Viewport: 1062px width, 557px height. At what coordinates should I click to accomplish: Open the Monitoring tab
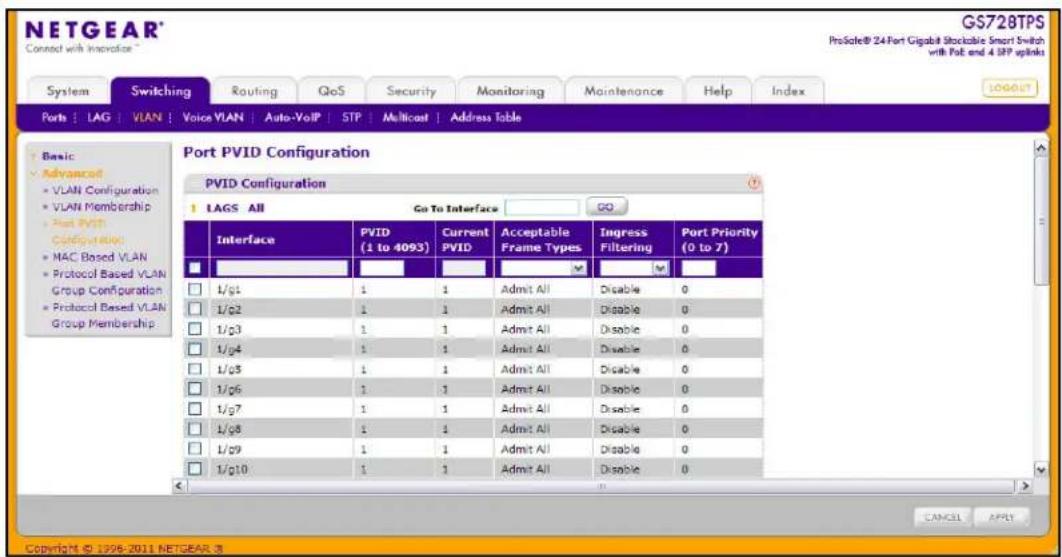(x=510, y=91)
